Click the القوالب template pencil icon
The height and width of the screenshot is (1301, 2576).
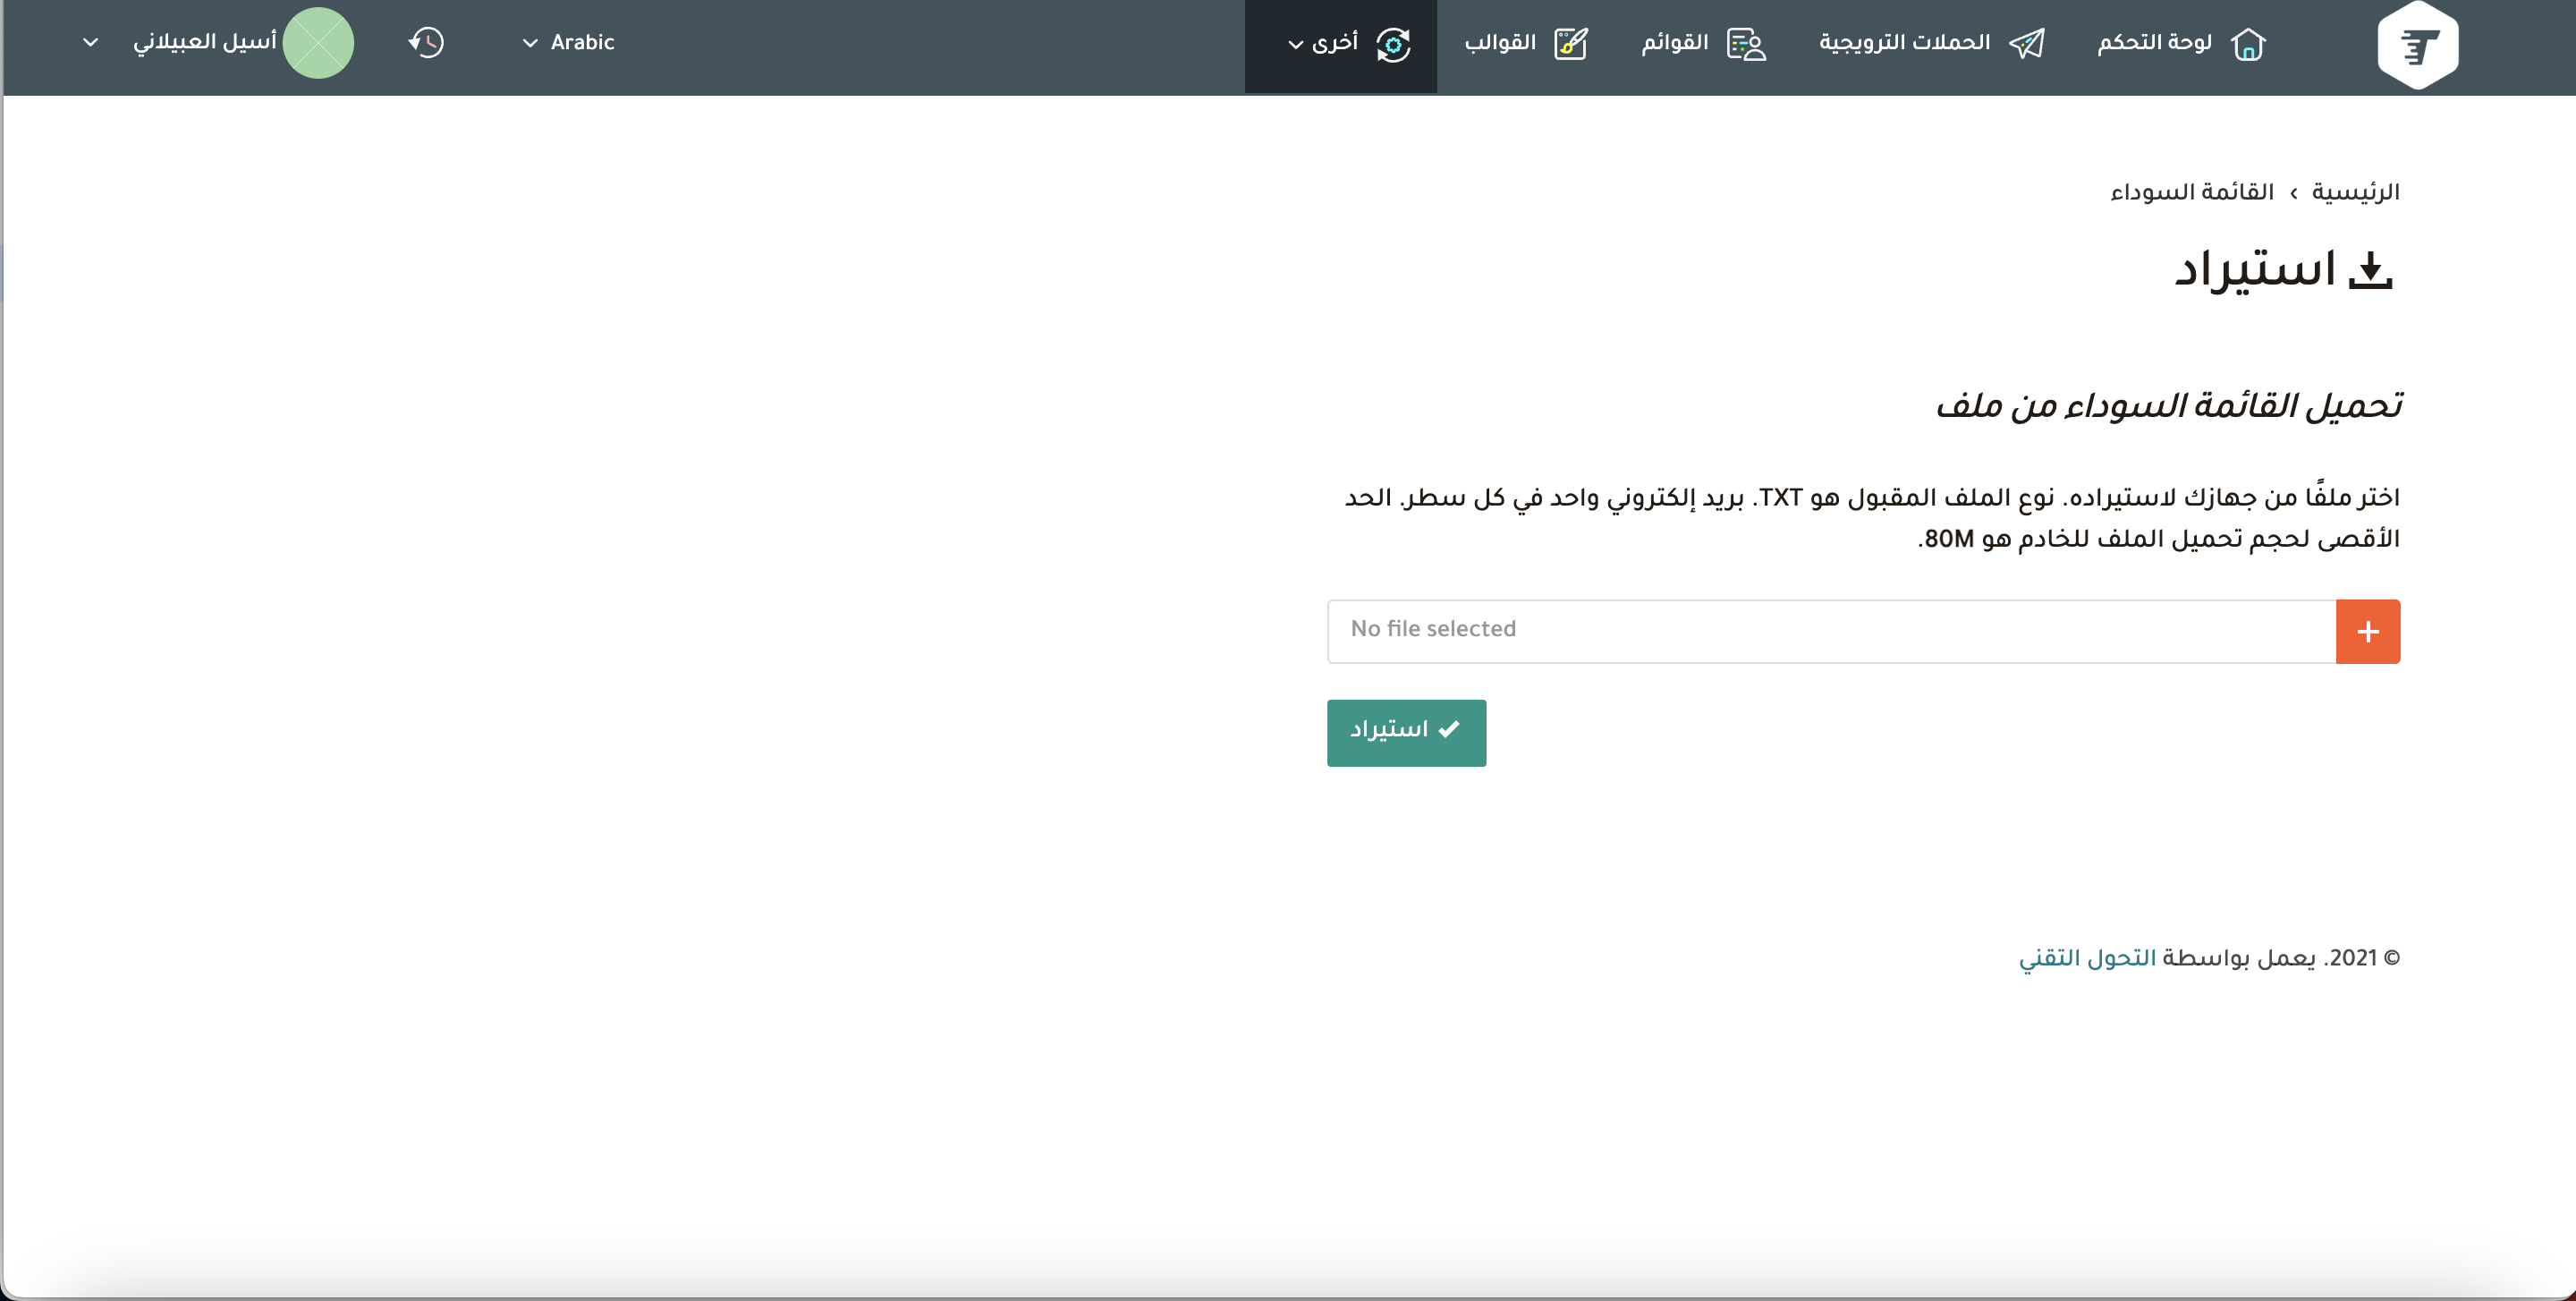(x=1571, y=44)
